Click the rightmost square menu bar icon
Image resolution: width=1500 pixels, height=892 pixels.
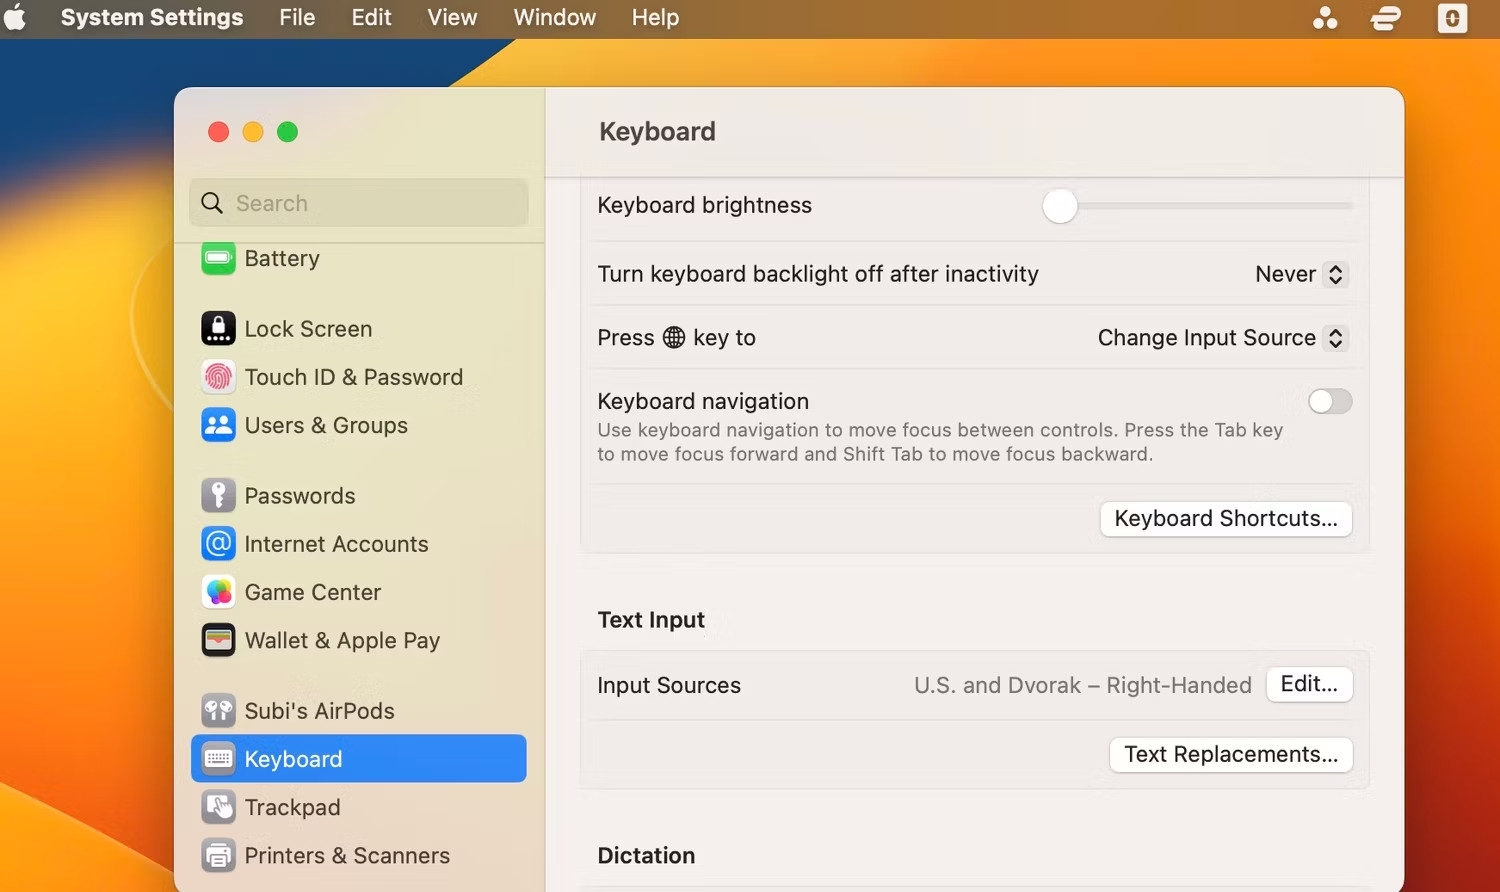tap(1452, 18)
